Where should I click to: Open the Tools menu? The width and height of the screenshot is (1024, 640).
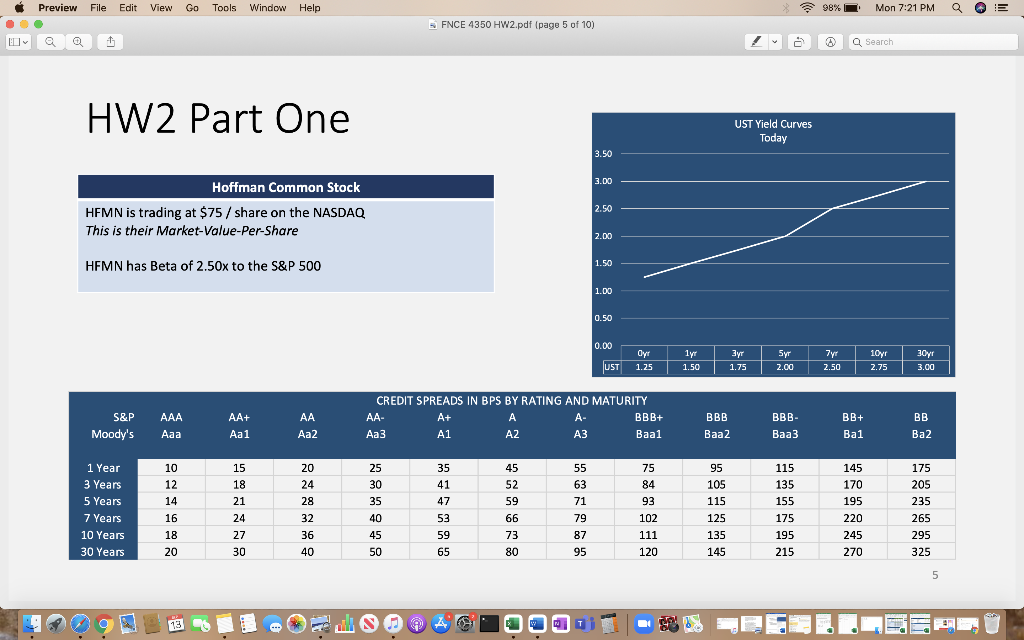point(224,8)
